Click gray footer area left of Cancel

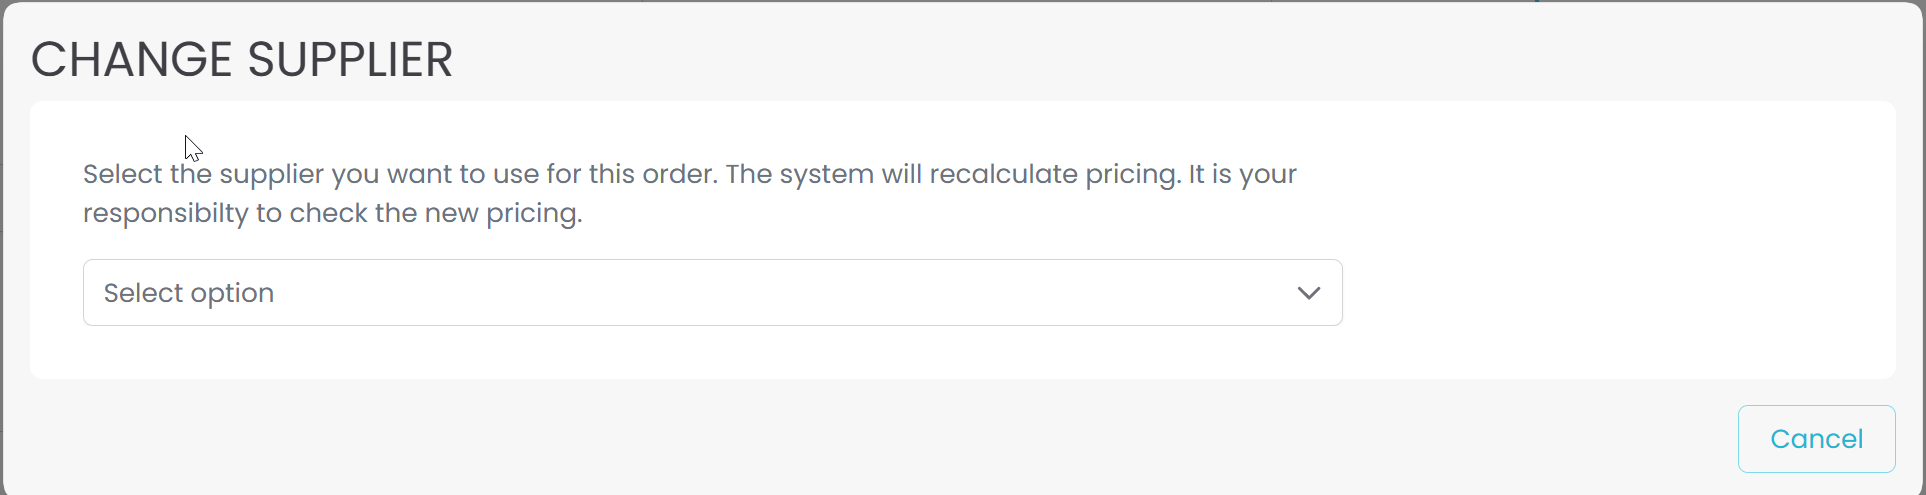pos(900,439)
